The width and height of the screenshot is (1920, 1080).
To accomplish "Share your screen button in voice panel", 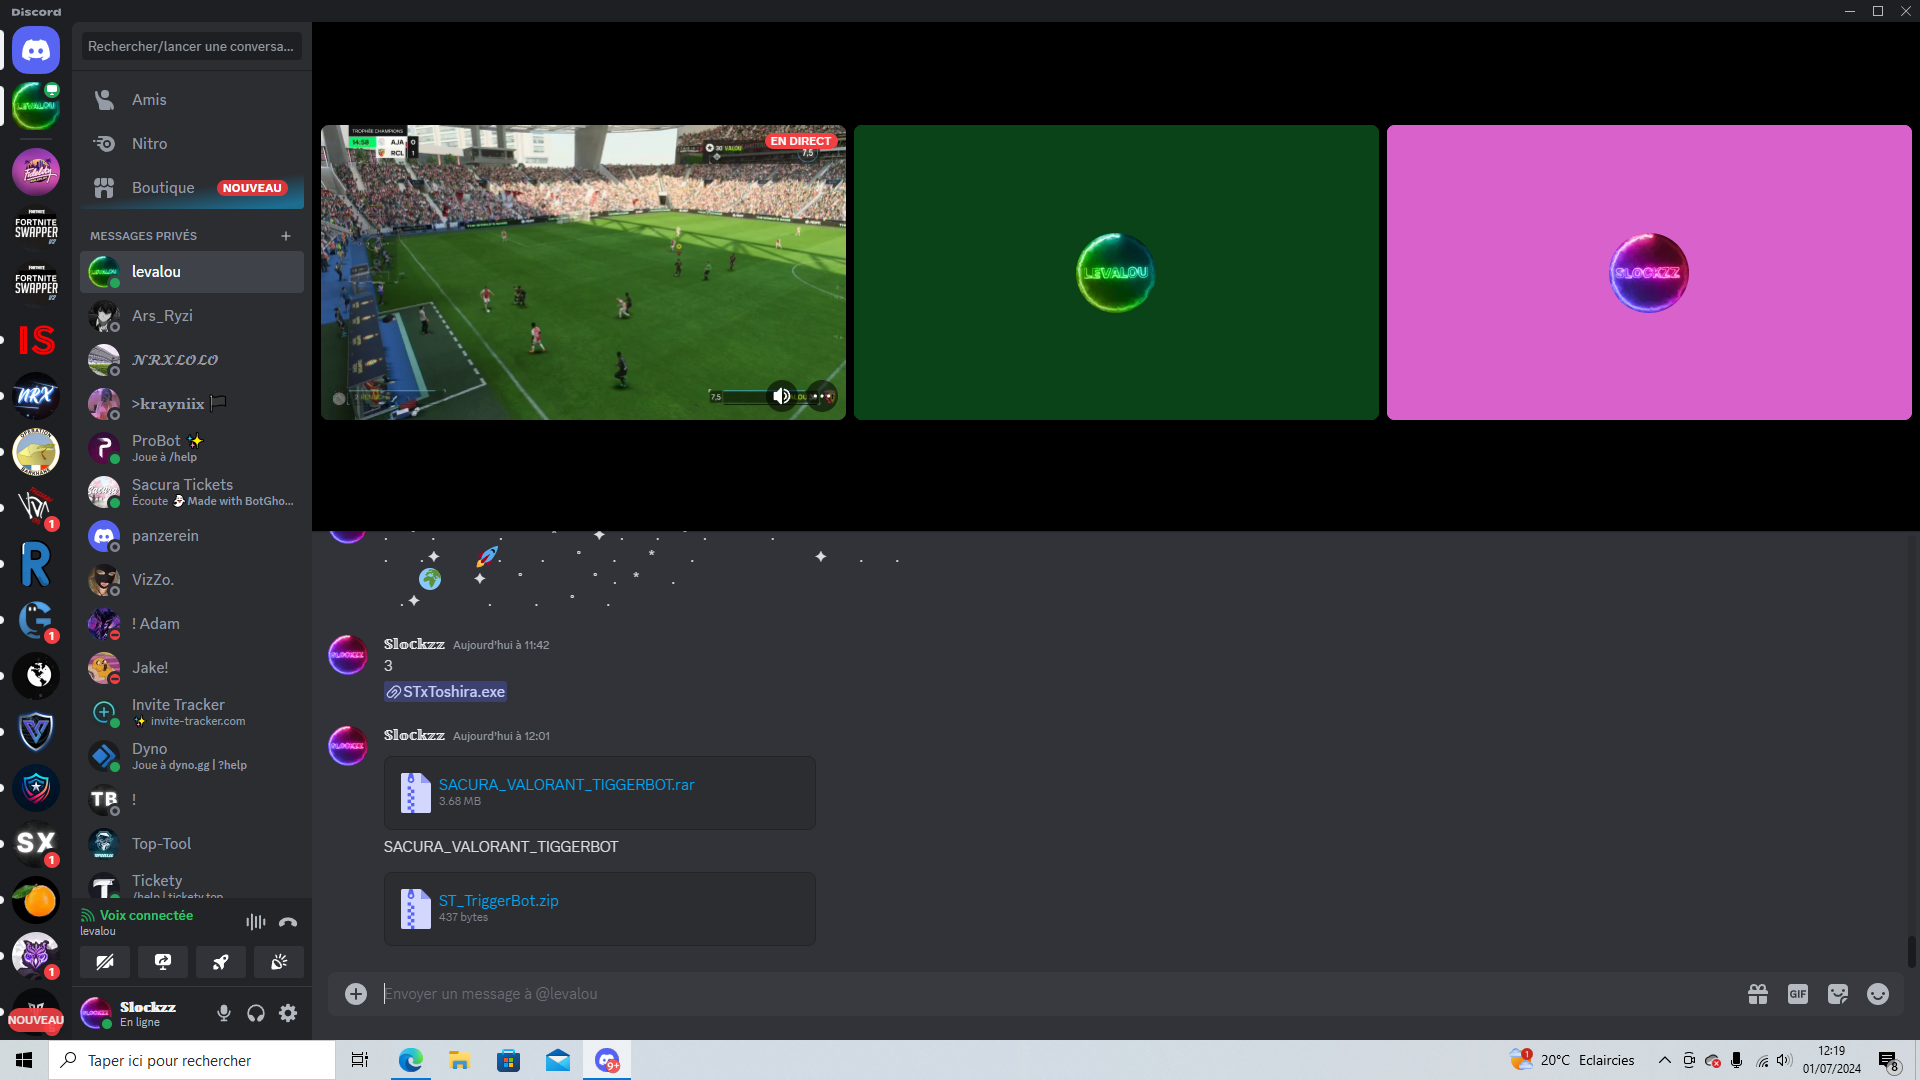I will [x=163, y=962].
